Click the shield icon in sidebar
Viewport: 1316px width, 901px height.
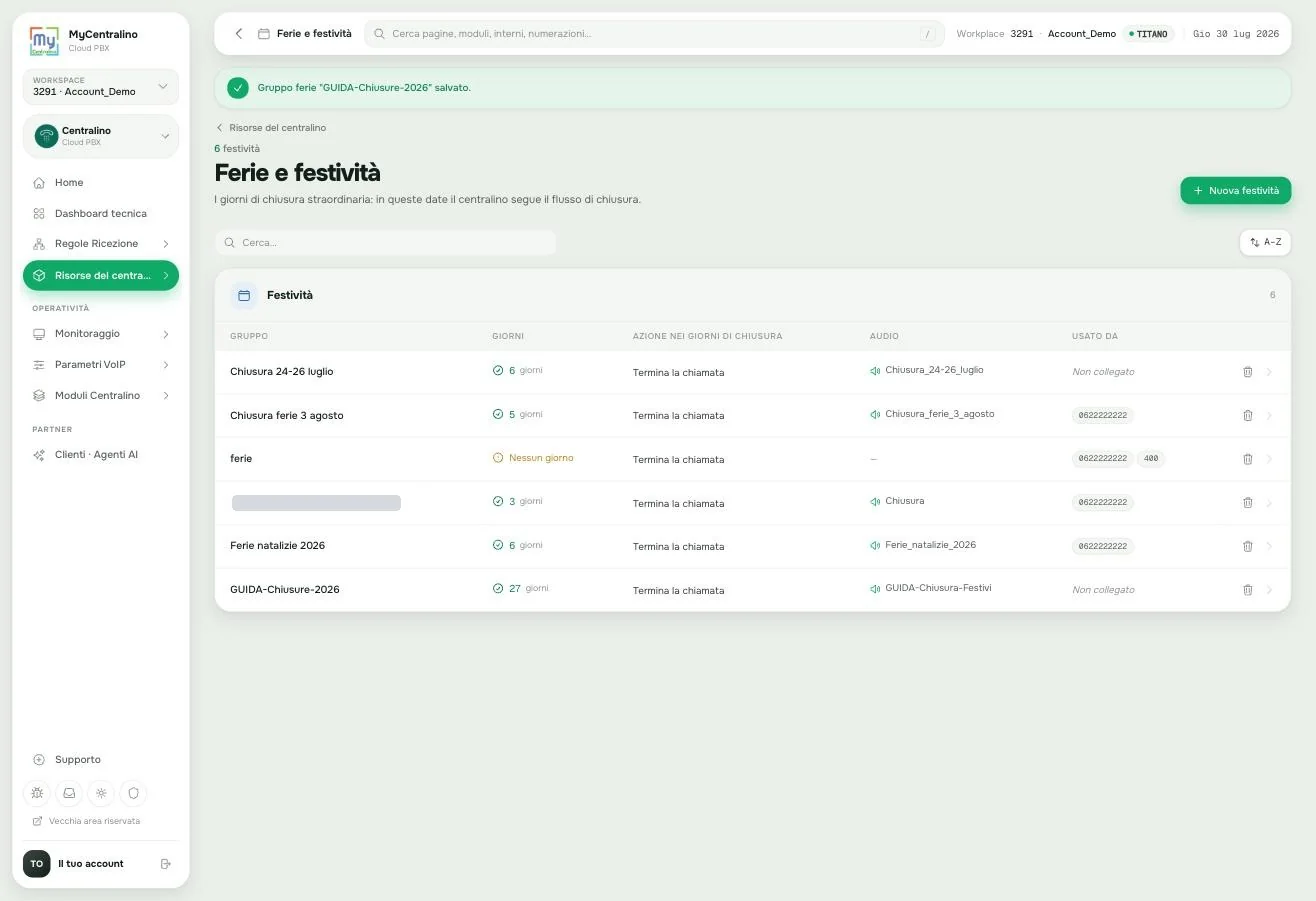click(133, 793)
